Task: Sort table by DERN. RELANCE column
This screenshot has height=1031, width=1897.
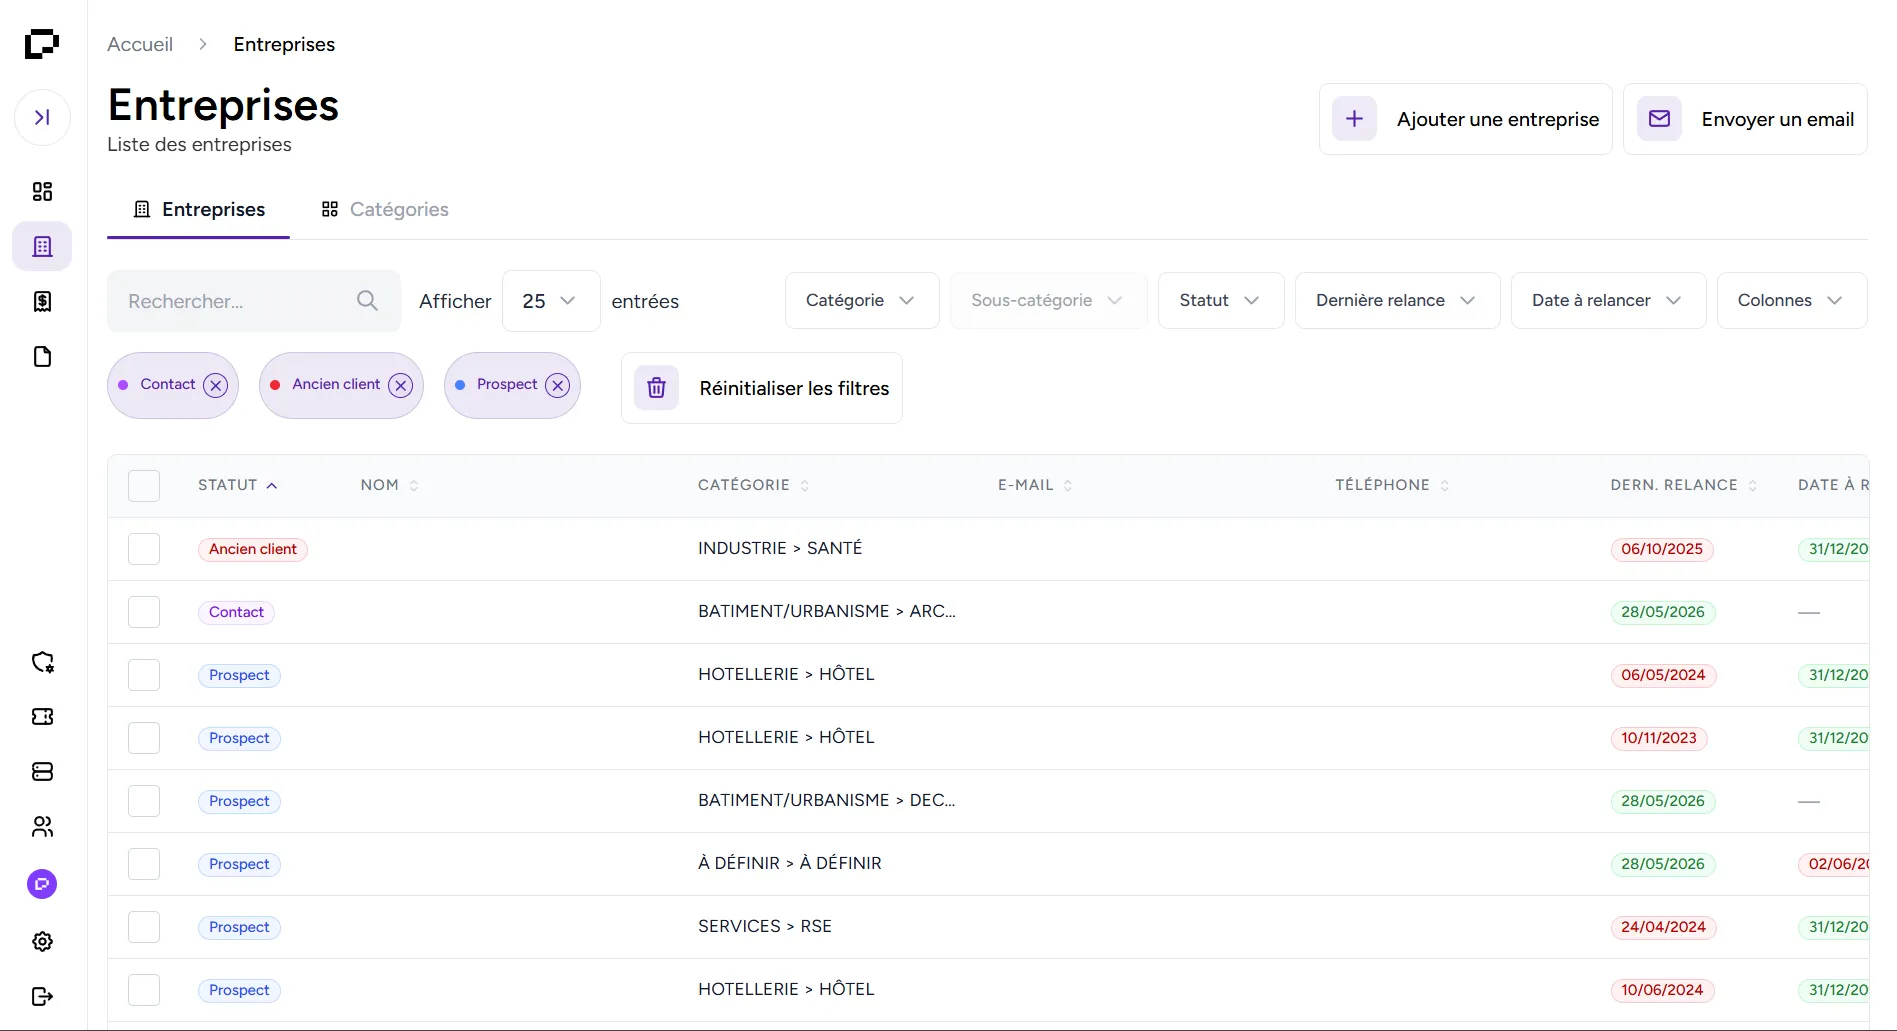Action: point(1684,485)
